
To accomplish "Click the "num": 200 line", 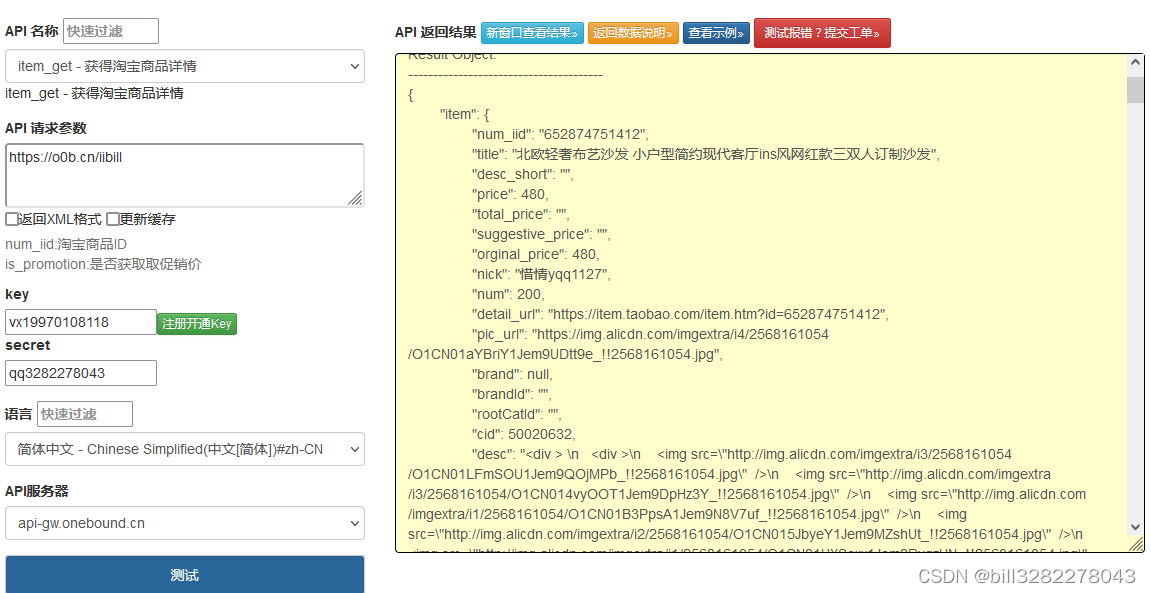I will tap(508, 294).
